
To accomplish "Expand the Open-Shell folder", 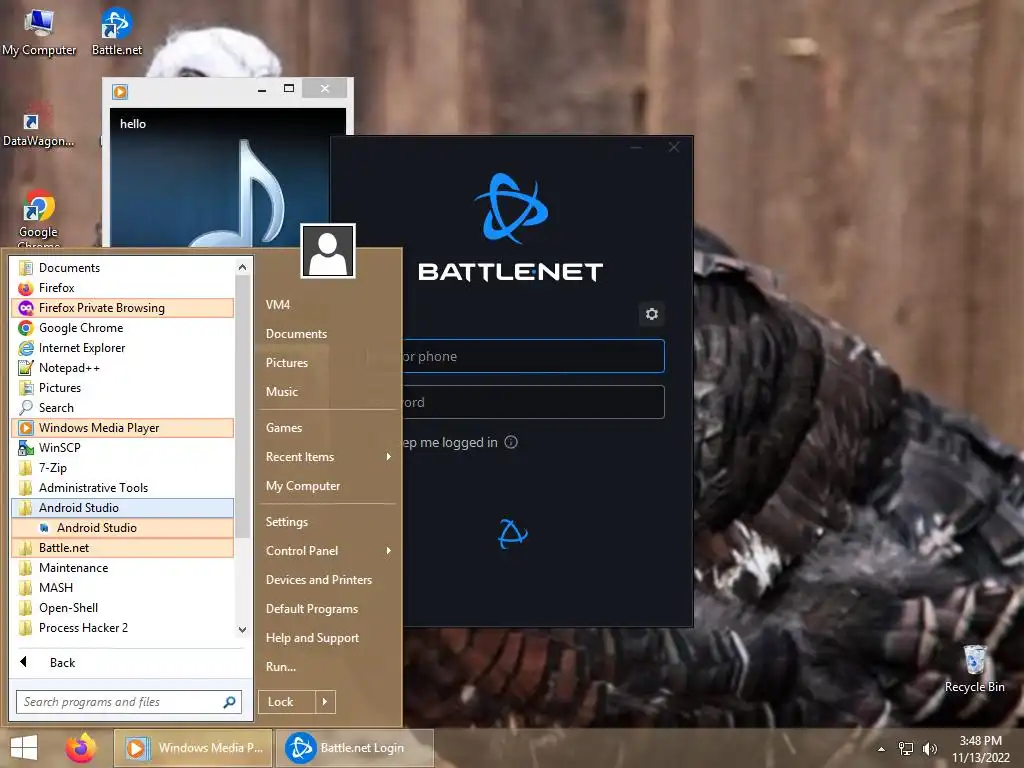I will [x=123, y=607].
